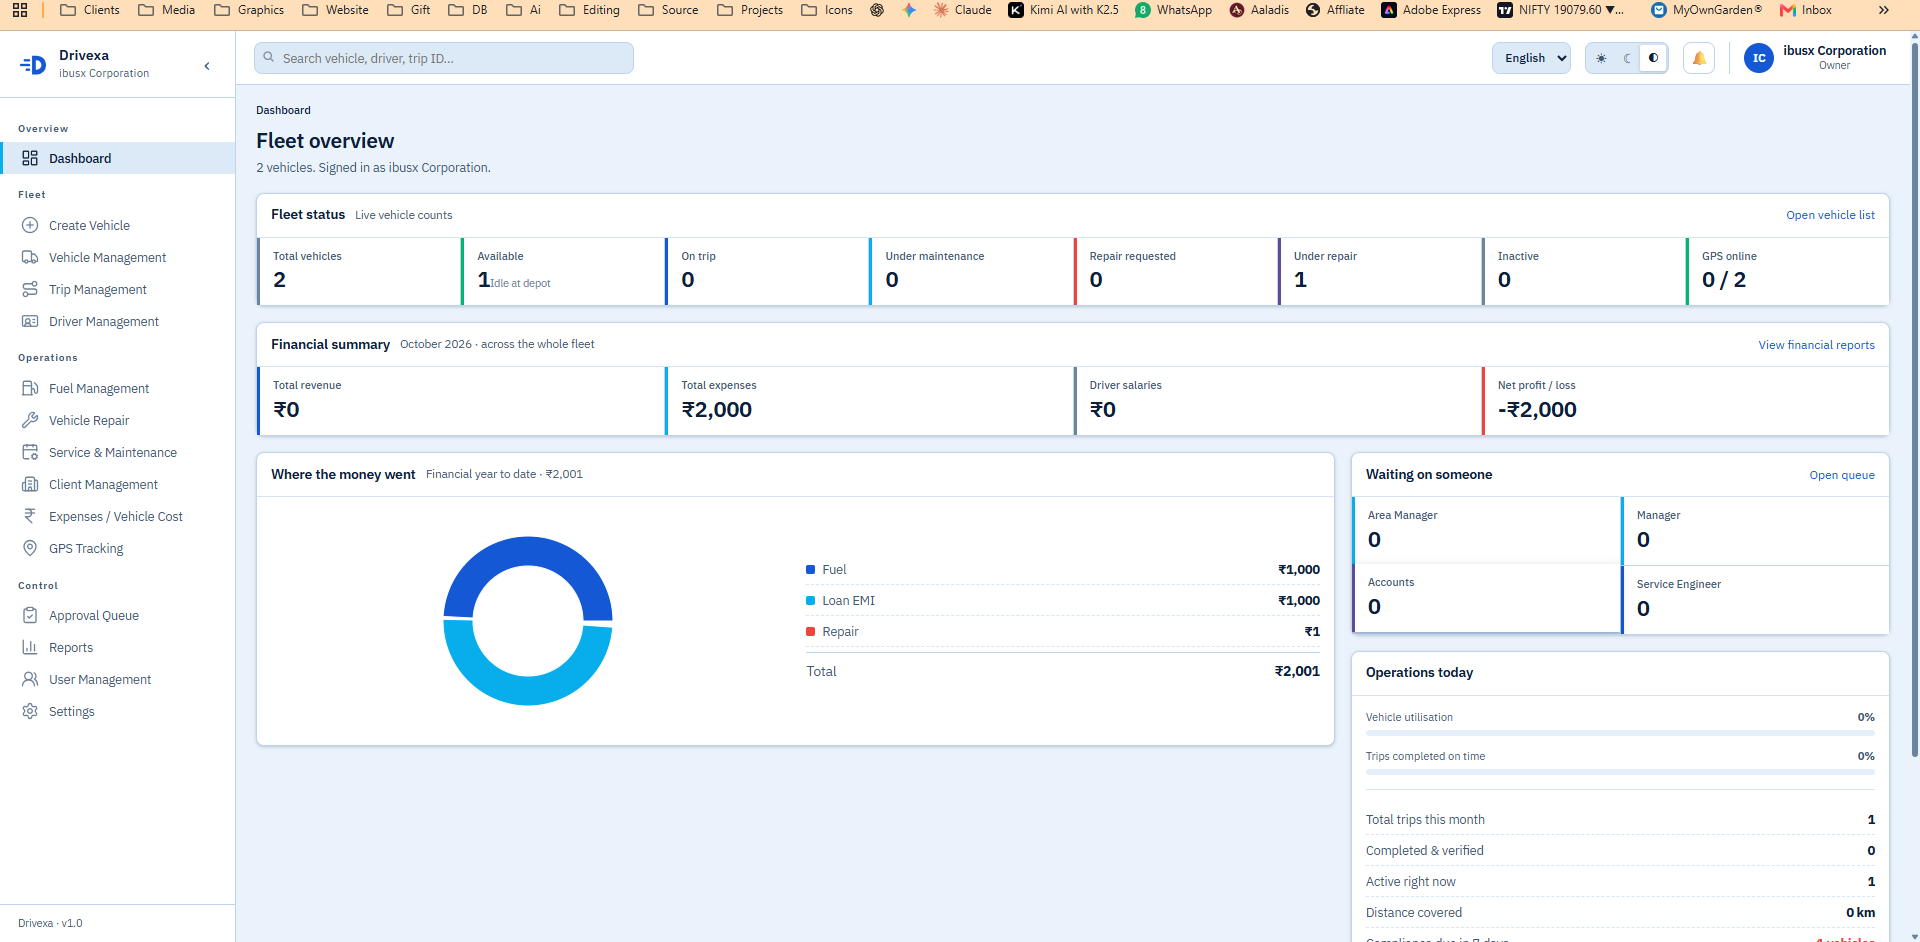The image size is (1920, 942).
Task: Click the Vehicle Management truck icon
Action: (30, 257)
